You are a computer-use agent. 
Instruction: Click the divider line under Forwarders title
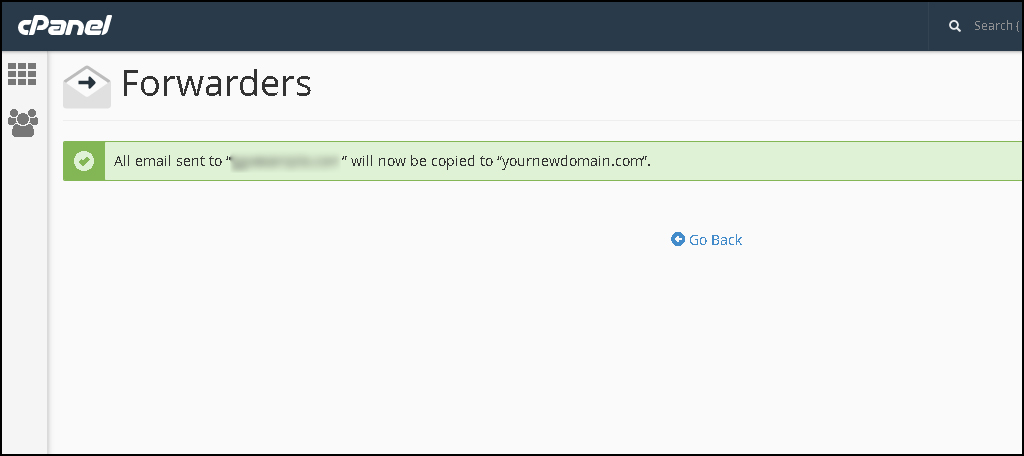[x=540, y=121]
